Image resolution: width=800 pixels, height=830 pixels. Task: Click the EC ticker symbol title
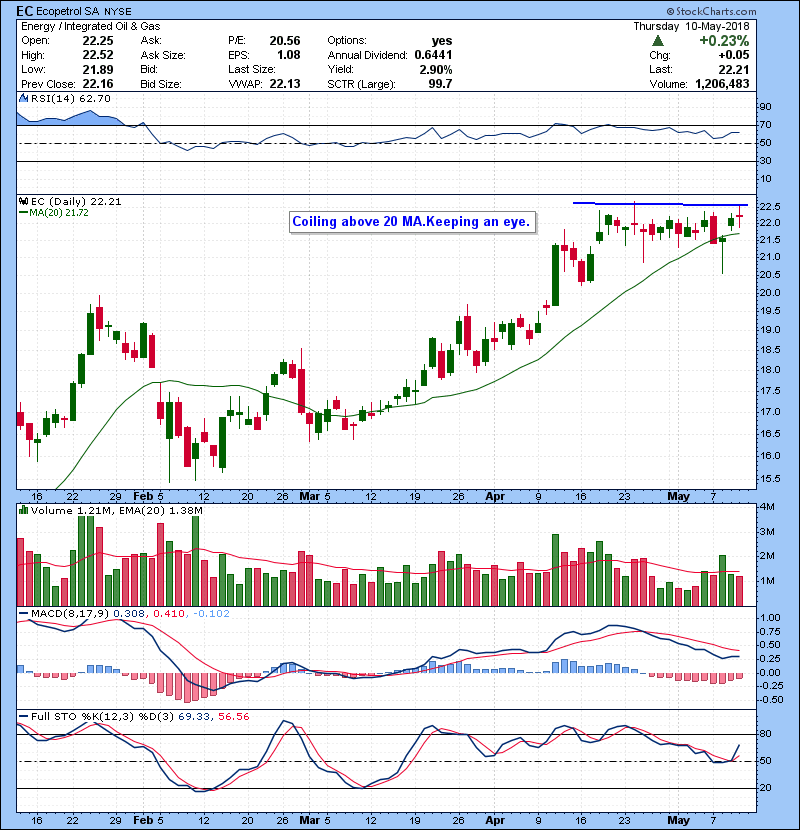coord(25,11)
